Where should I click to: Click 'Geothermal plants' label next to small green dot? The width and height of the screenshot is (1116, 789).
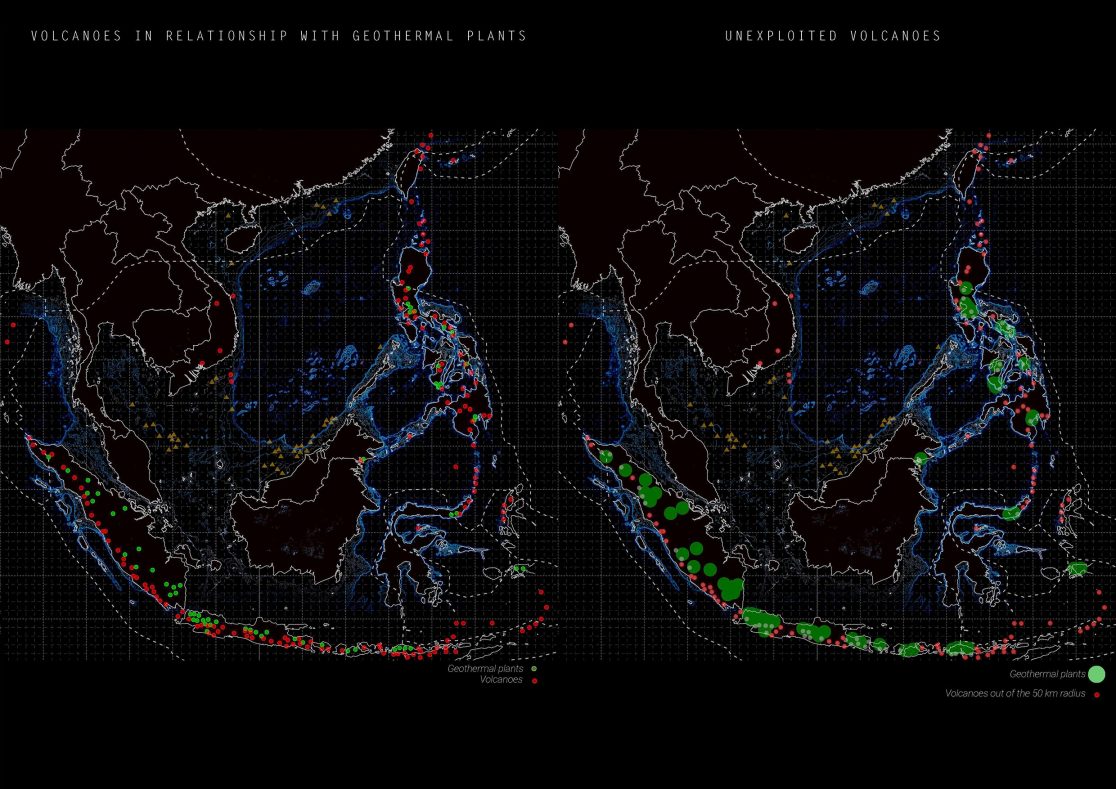coord(487,668)
